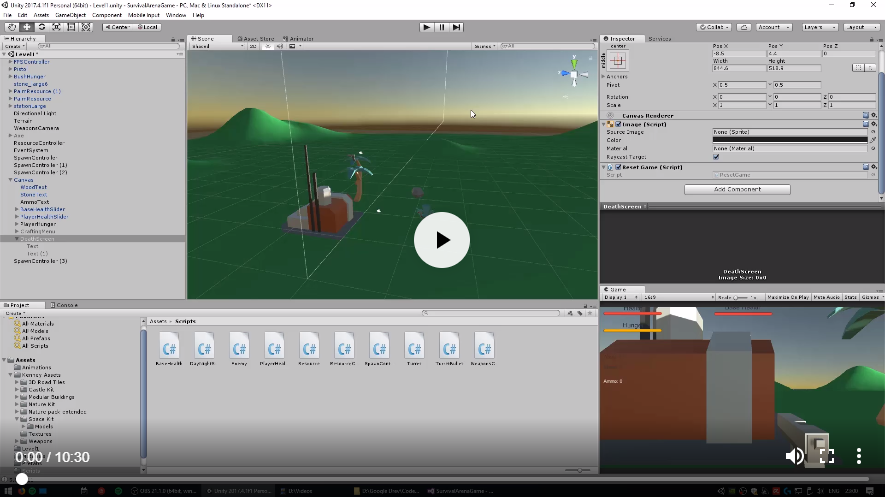Toggle scene audio speaker icon

(280, 46)
